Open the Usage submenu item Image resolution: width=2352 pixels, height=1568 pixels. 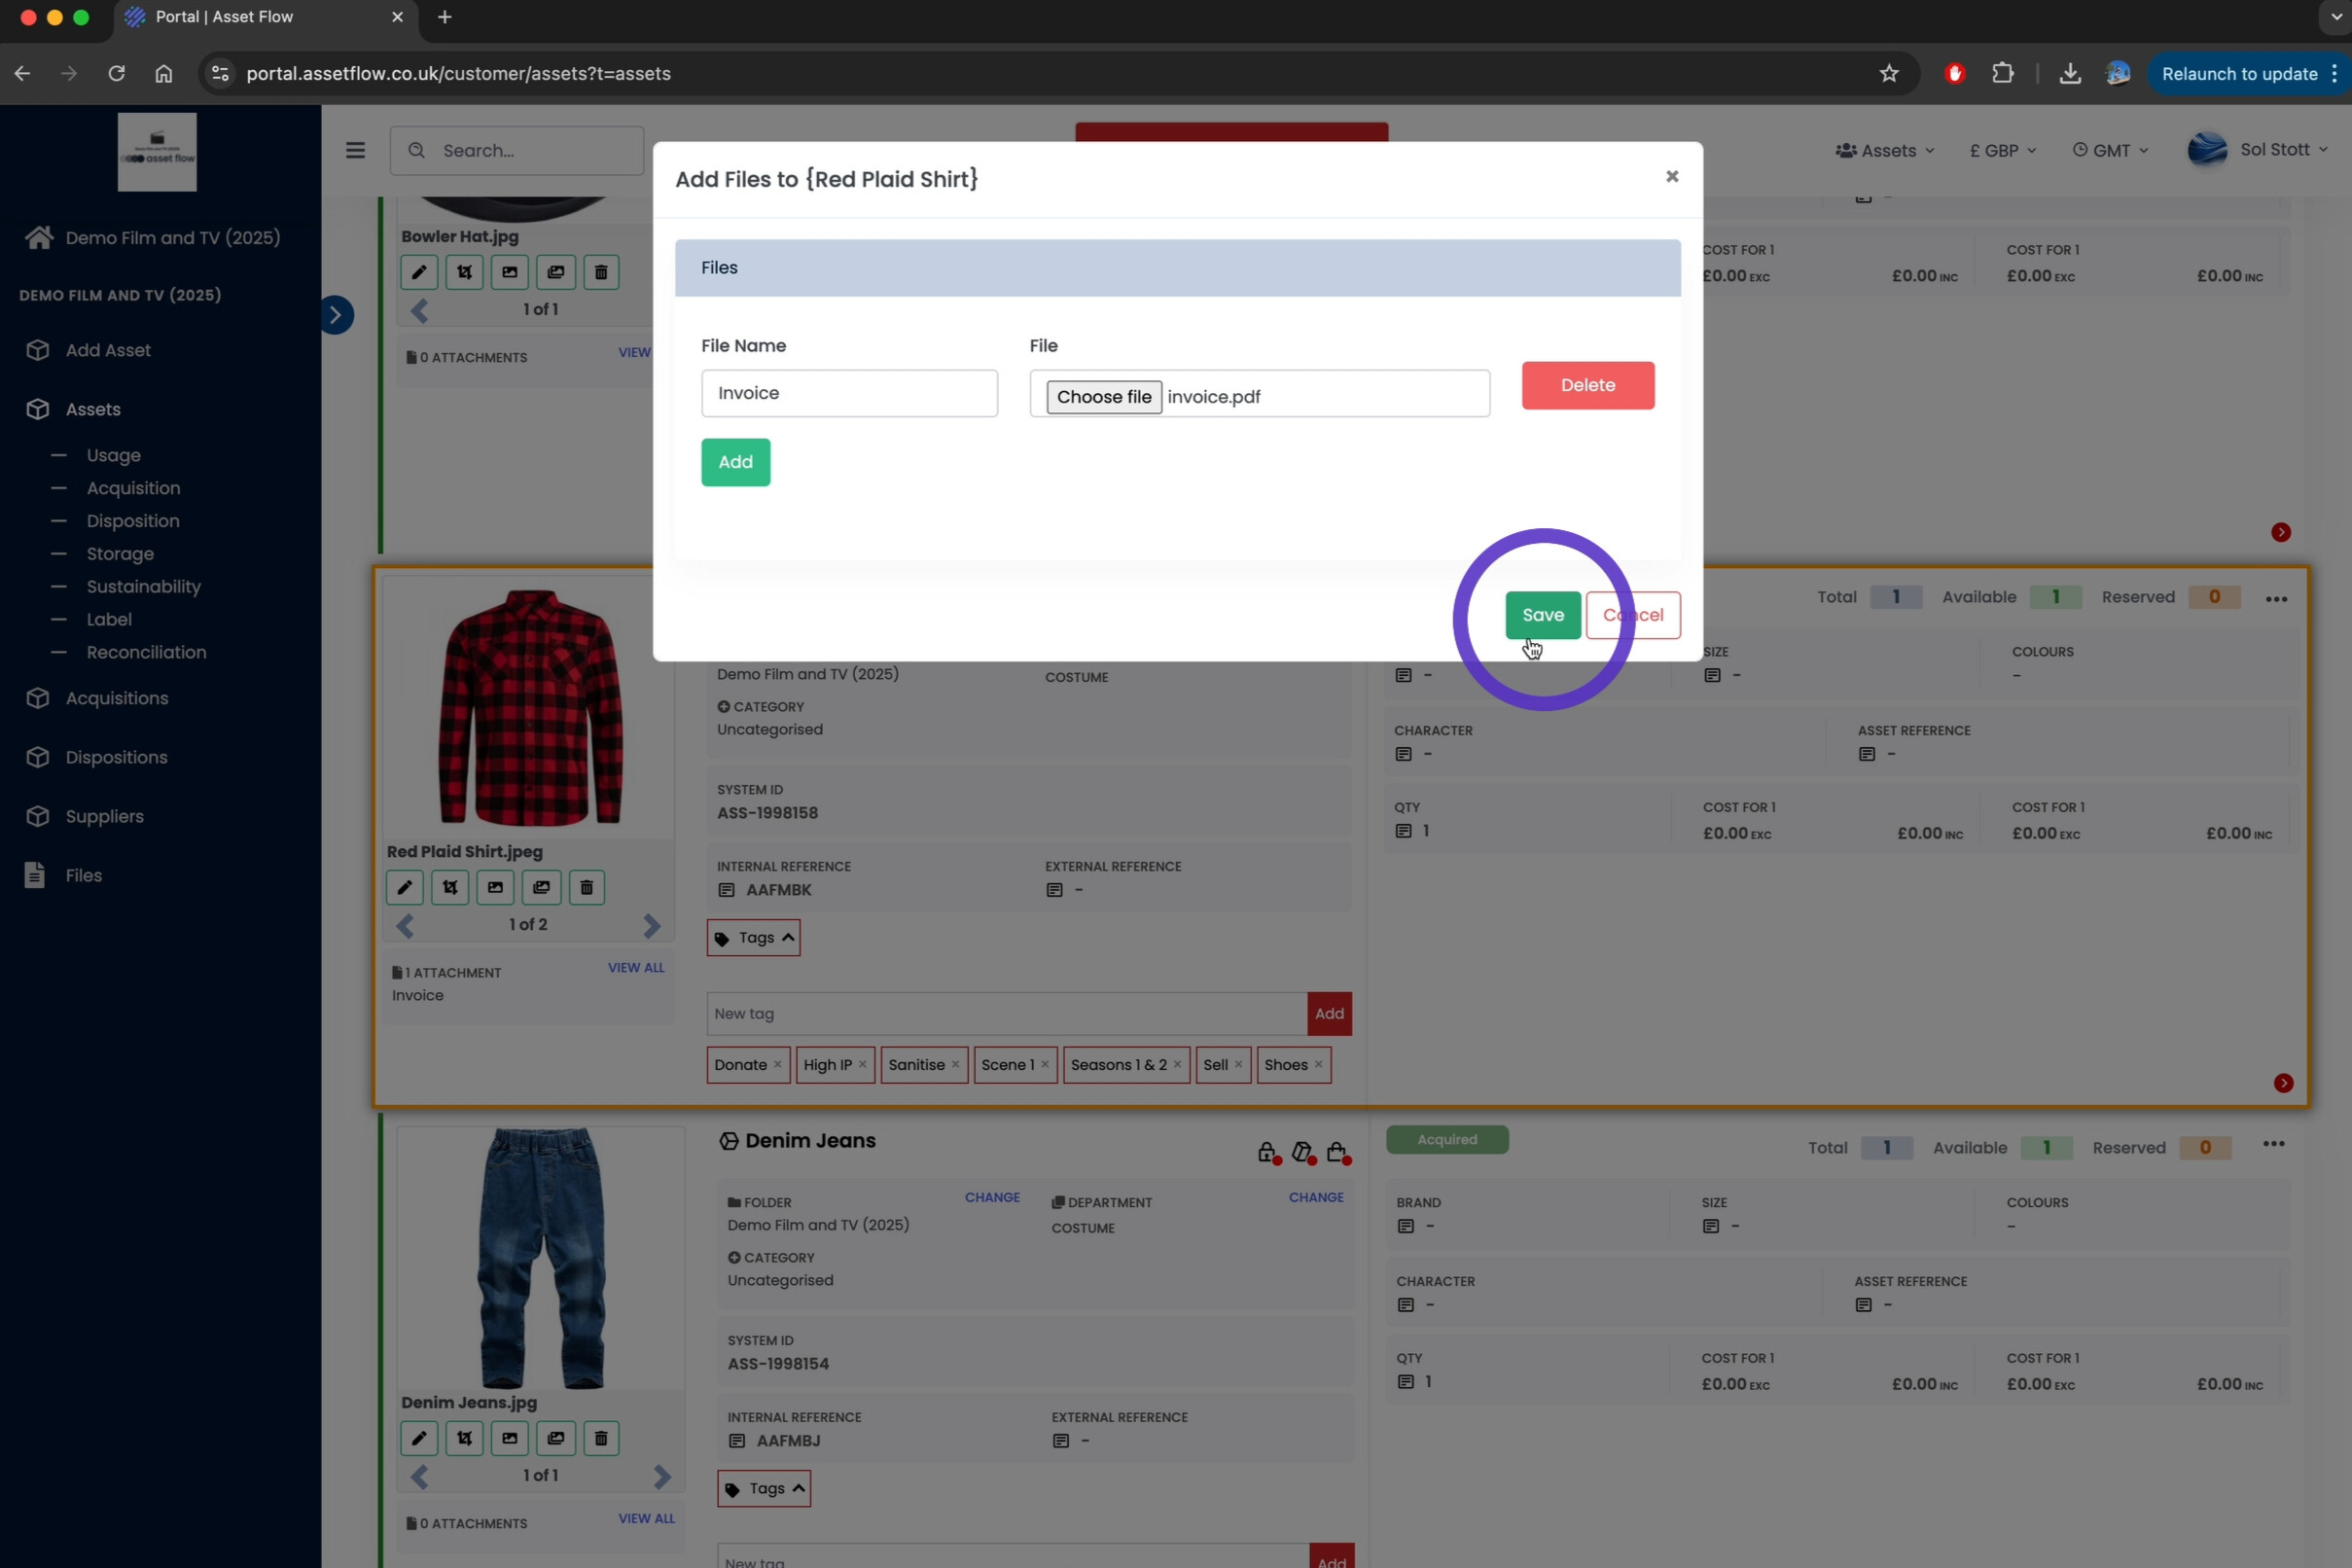[114, 456]
